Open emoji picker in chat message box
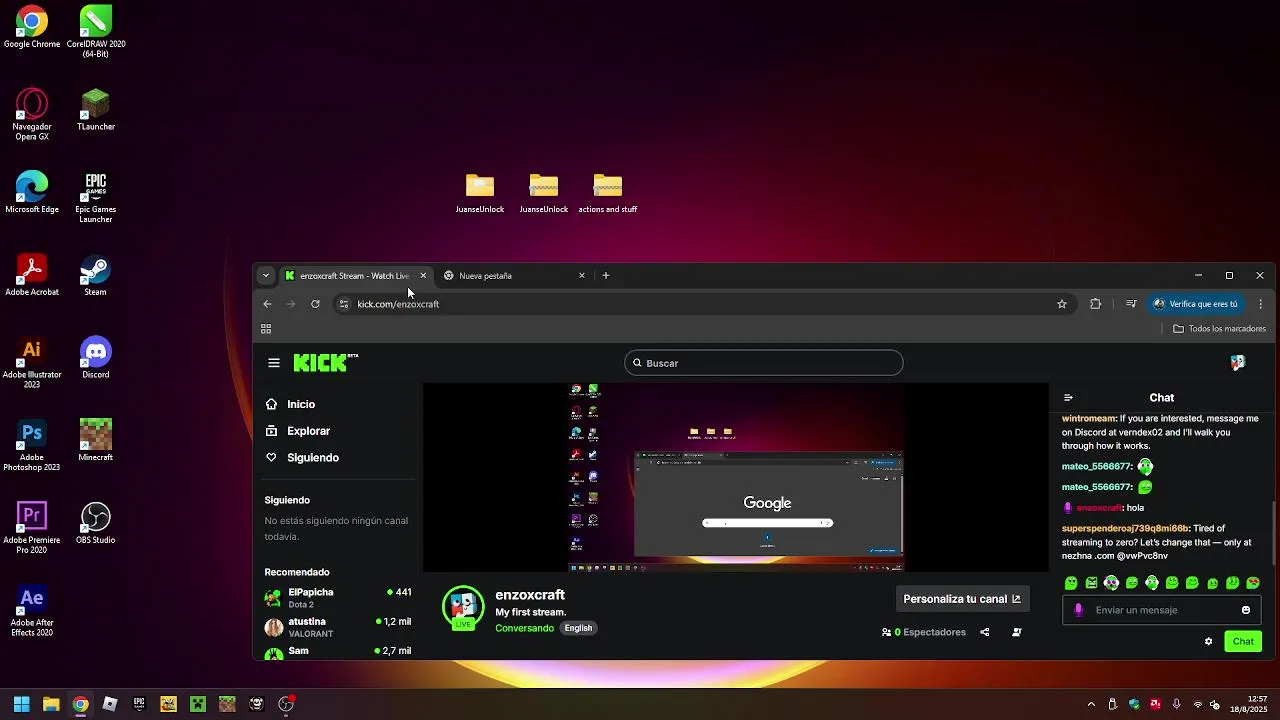 coord(1246,610)
